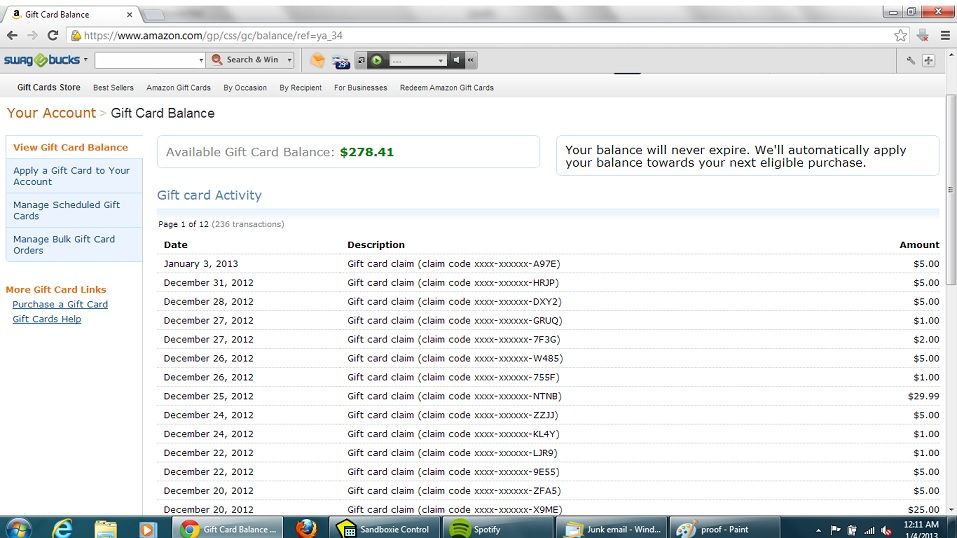Open the By Recipient nav item
This screenshot has width=957, height=538.
(300, 88)
